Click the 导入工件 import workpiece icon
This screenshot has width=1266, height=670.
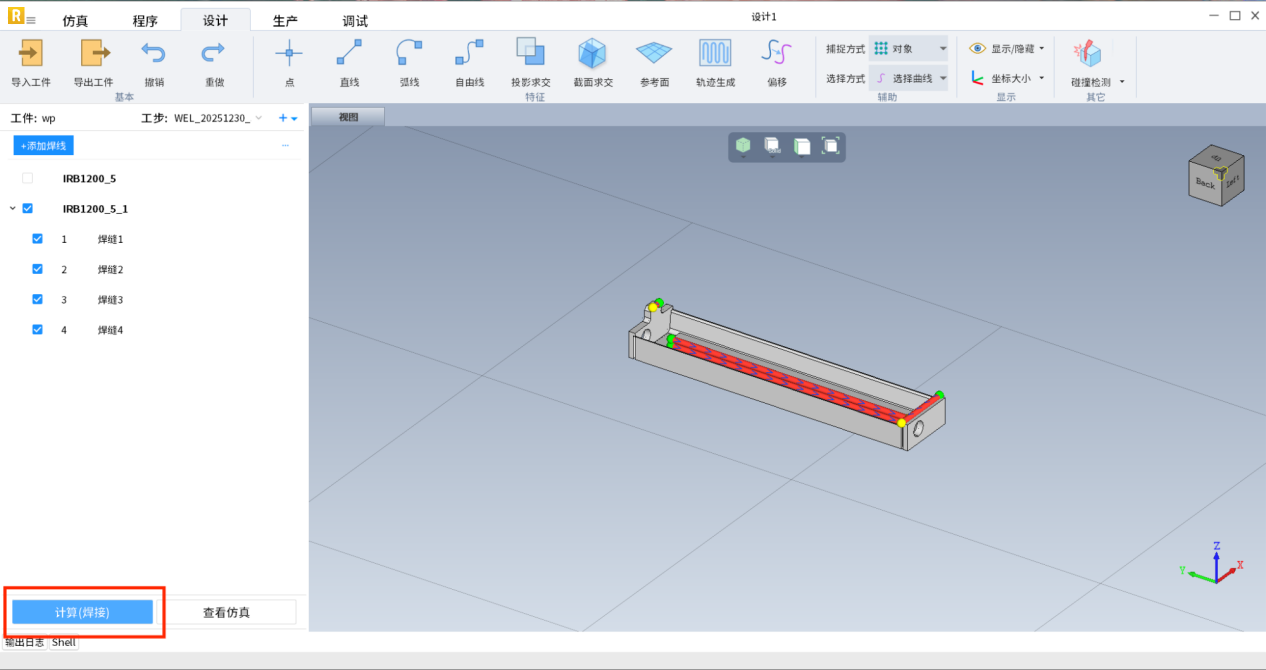pos(31,54)
